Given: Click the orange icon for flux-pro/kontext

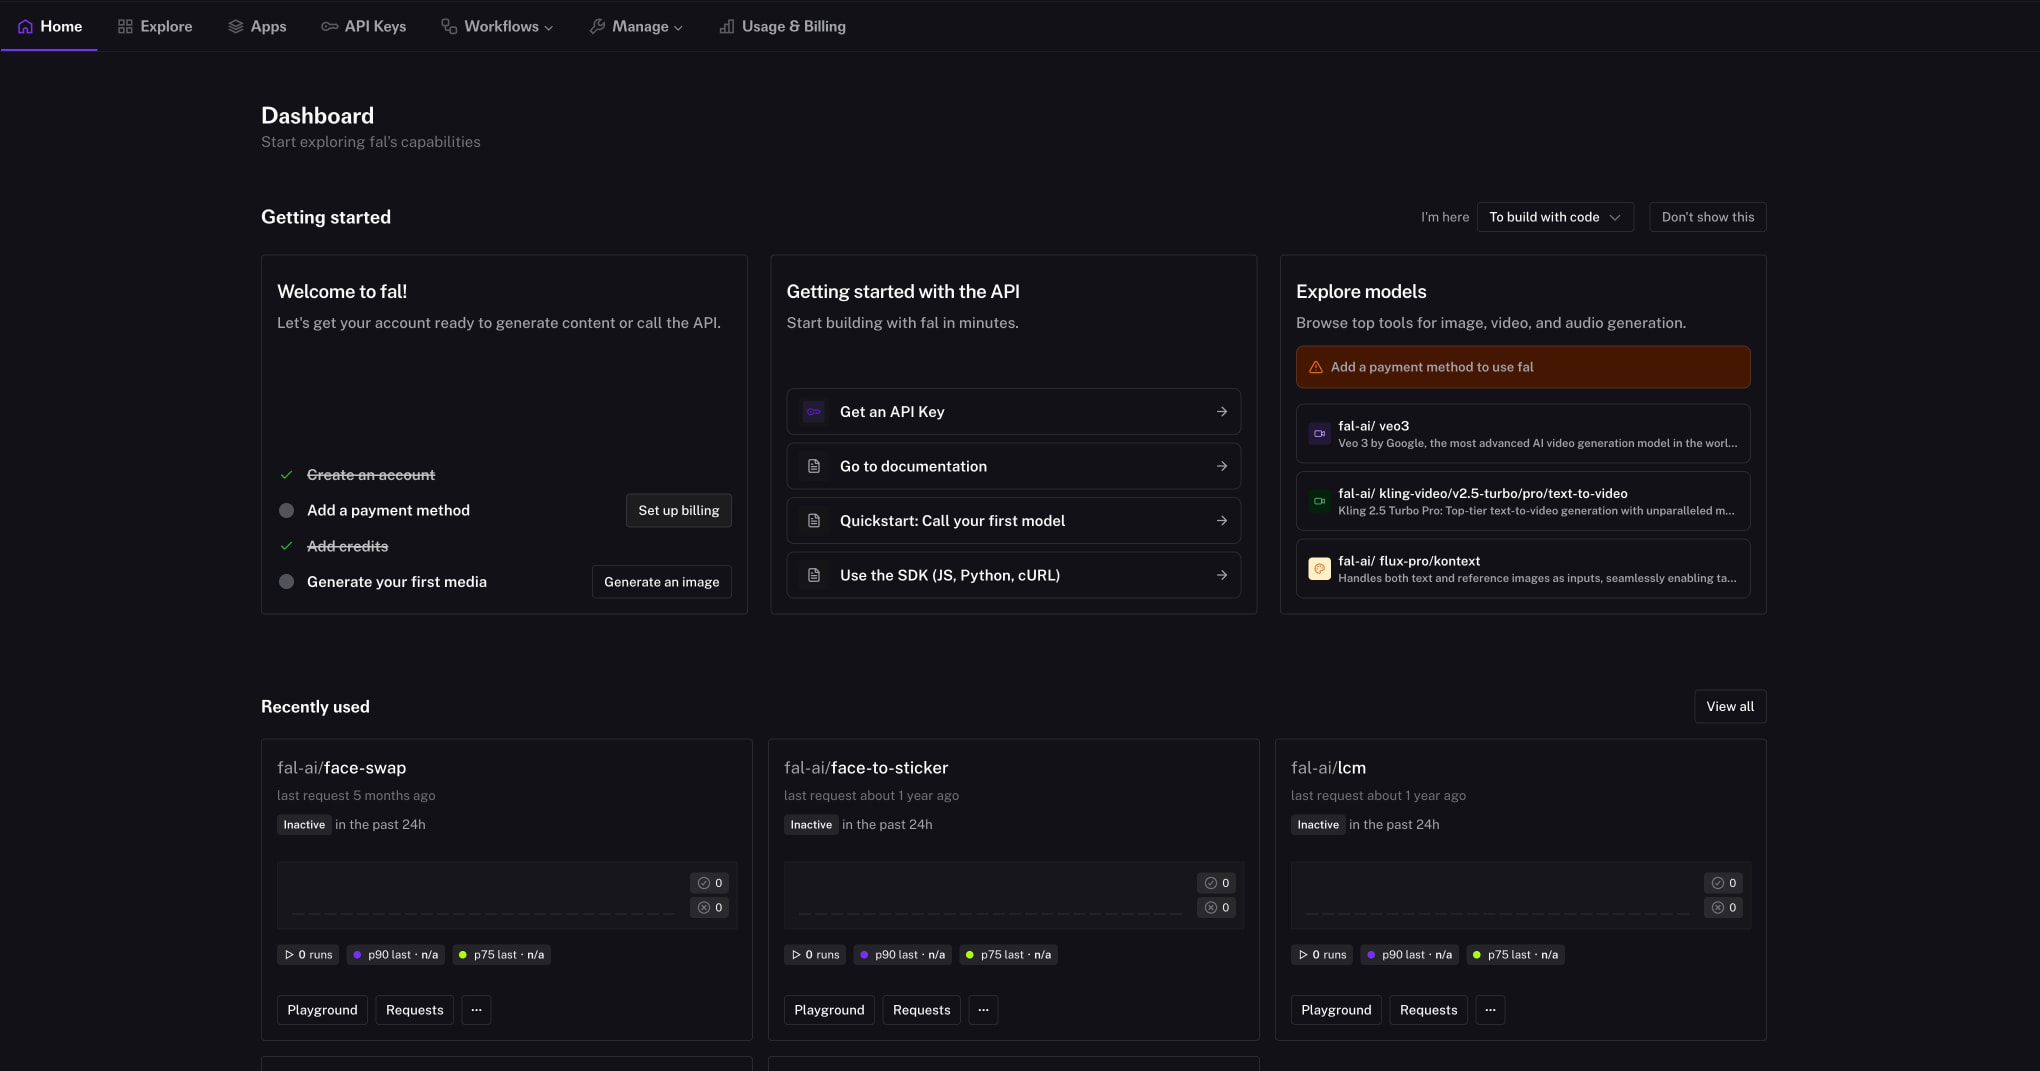Looking at the screenshot, I should tap(1319, 569).
